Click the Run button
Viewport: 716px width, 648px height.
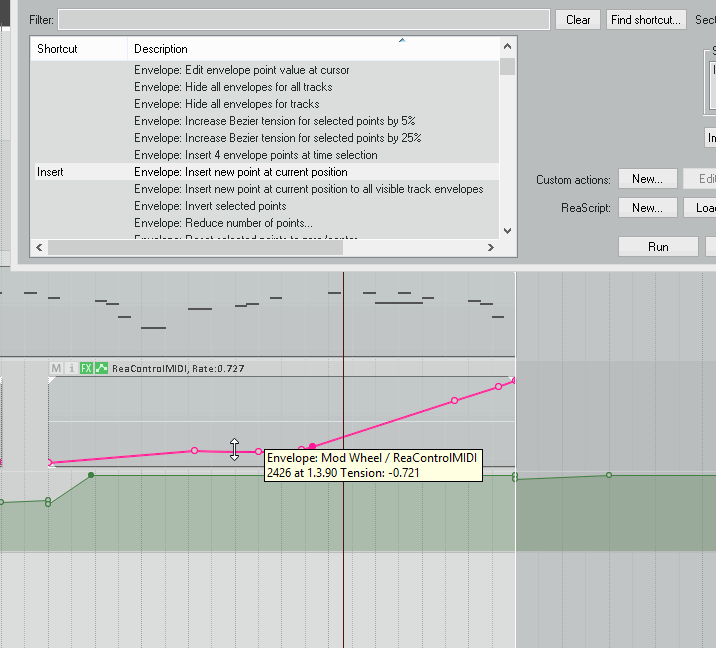point(658,247)
